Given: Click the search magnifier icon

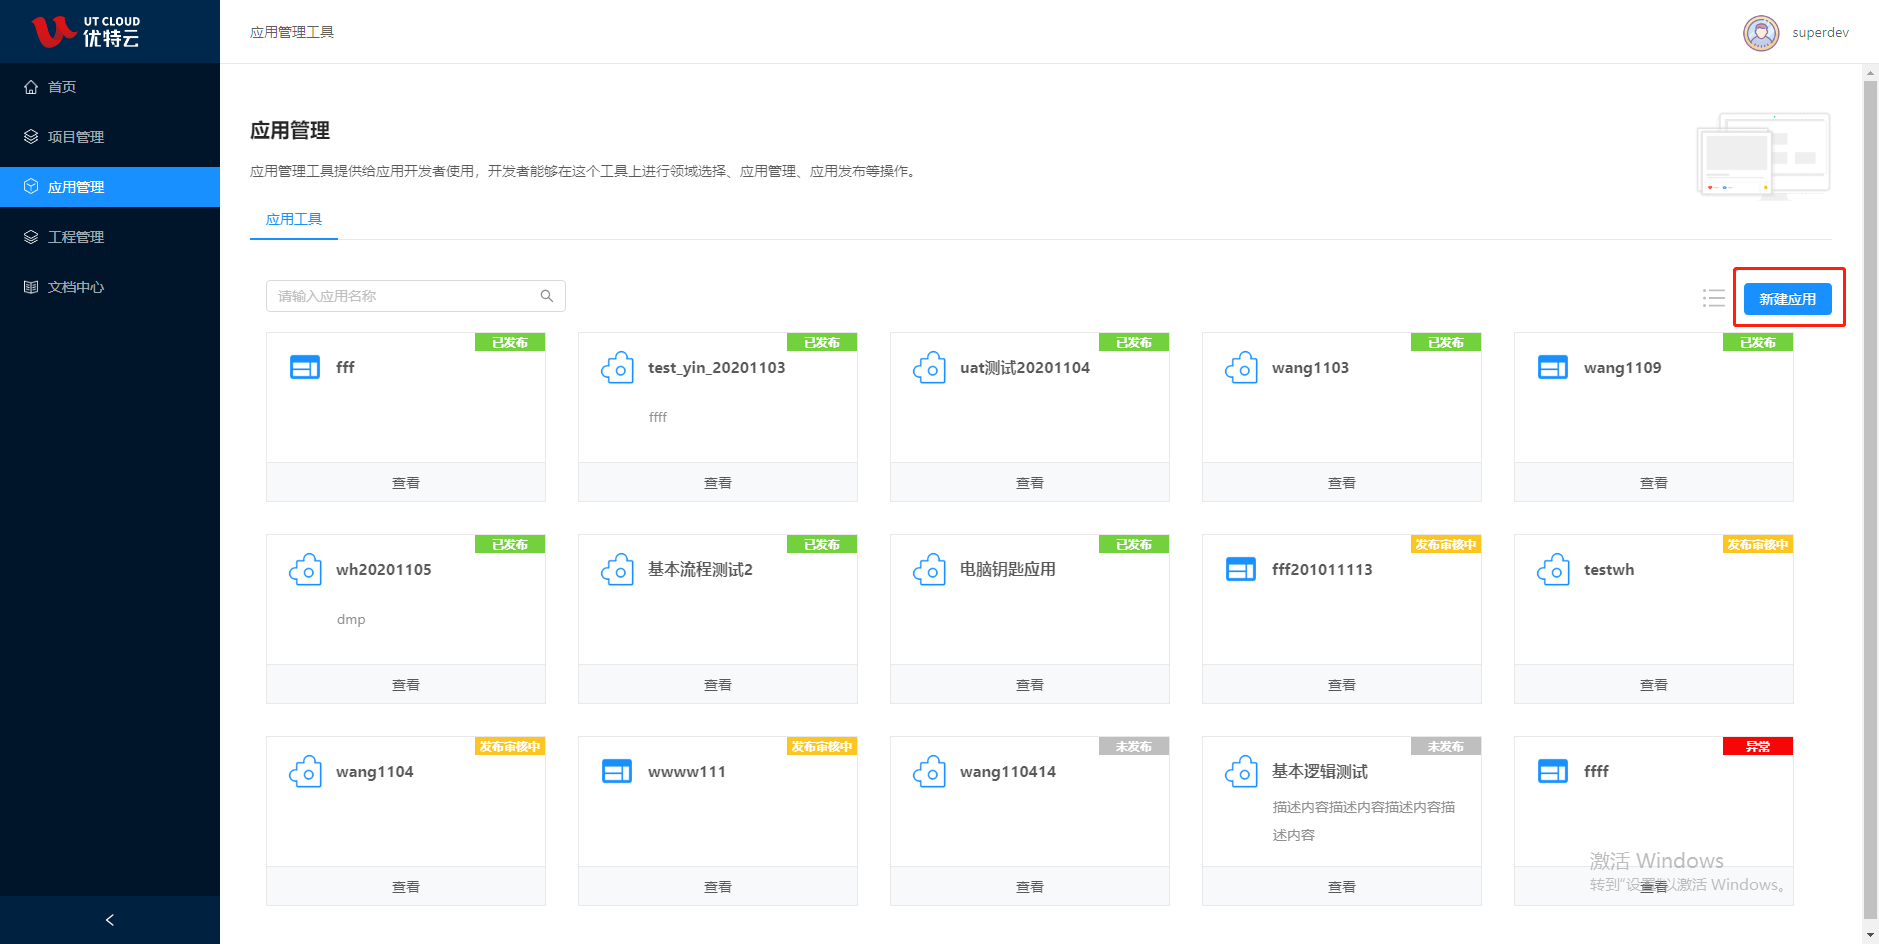Looking at the screenshot, I should (547, 296).
